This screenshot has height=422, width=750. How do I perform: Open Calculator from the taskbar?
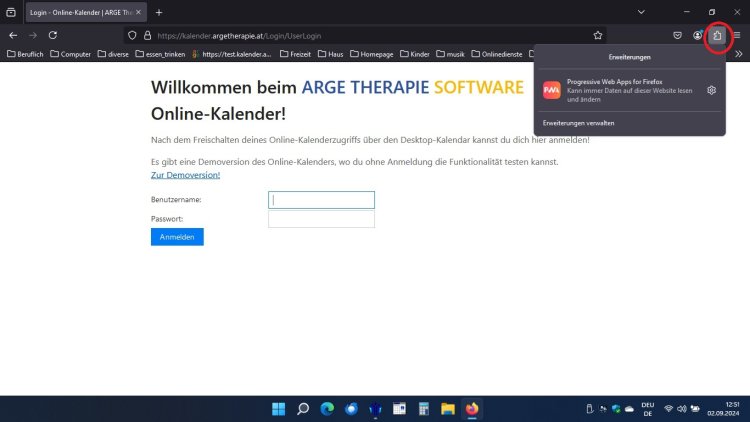click(423, 409)
